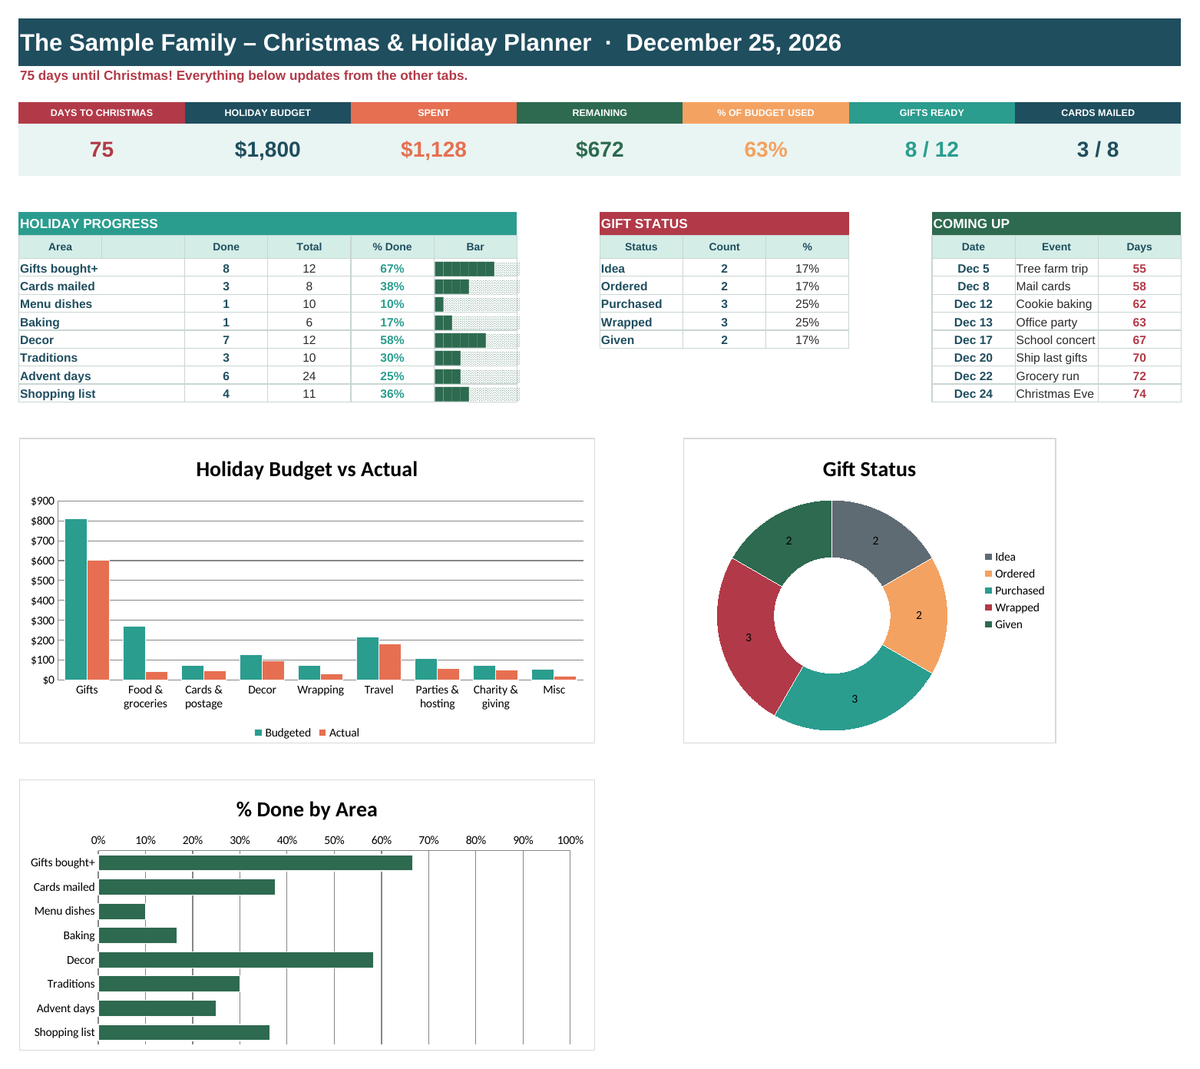This screenshot has height=1069, width=1200.
Task: Click the $672 remaining value
Action: pyautogui.click(x=600, y=150)
